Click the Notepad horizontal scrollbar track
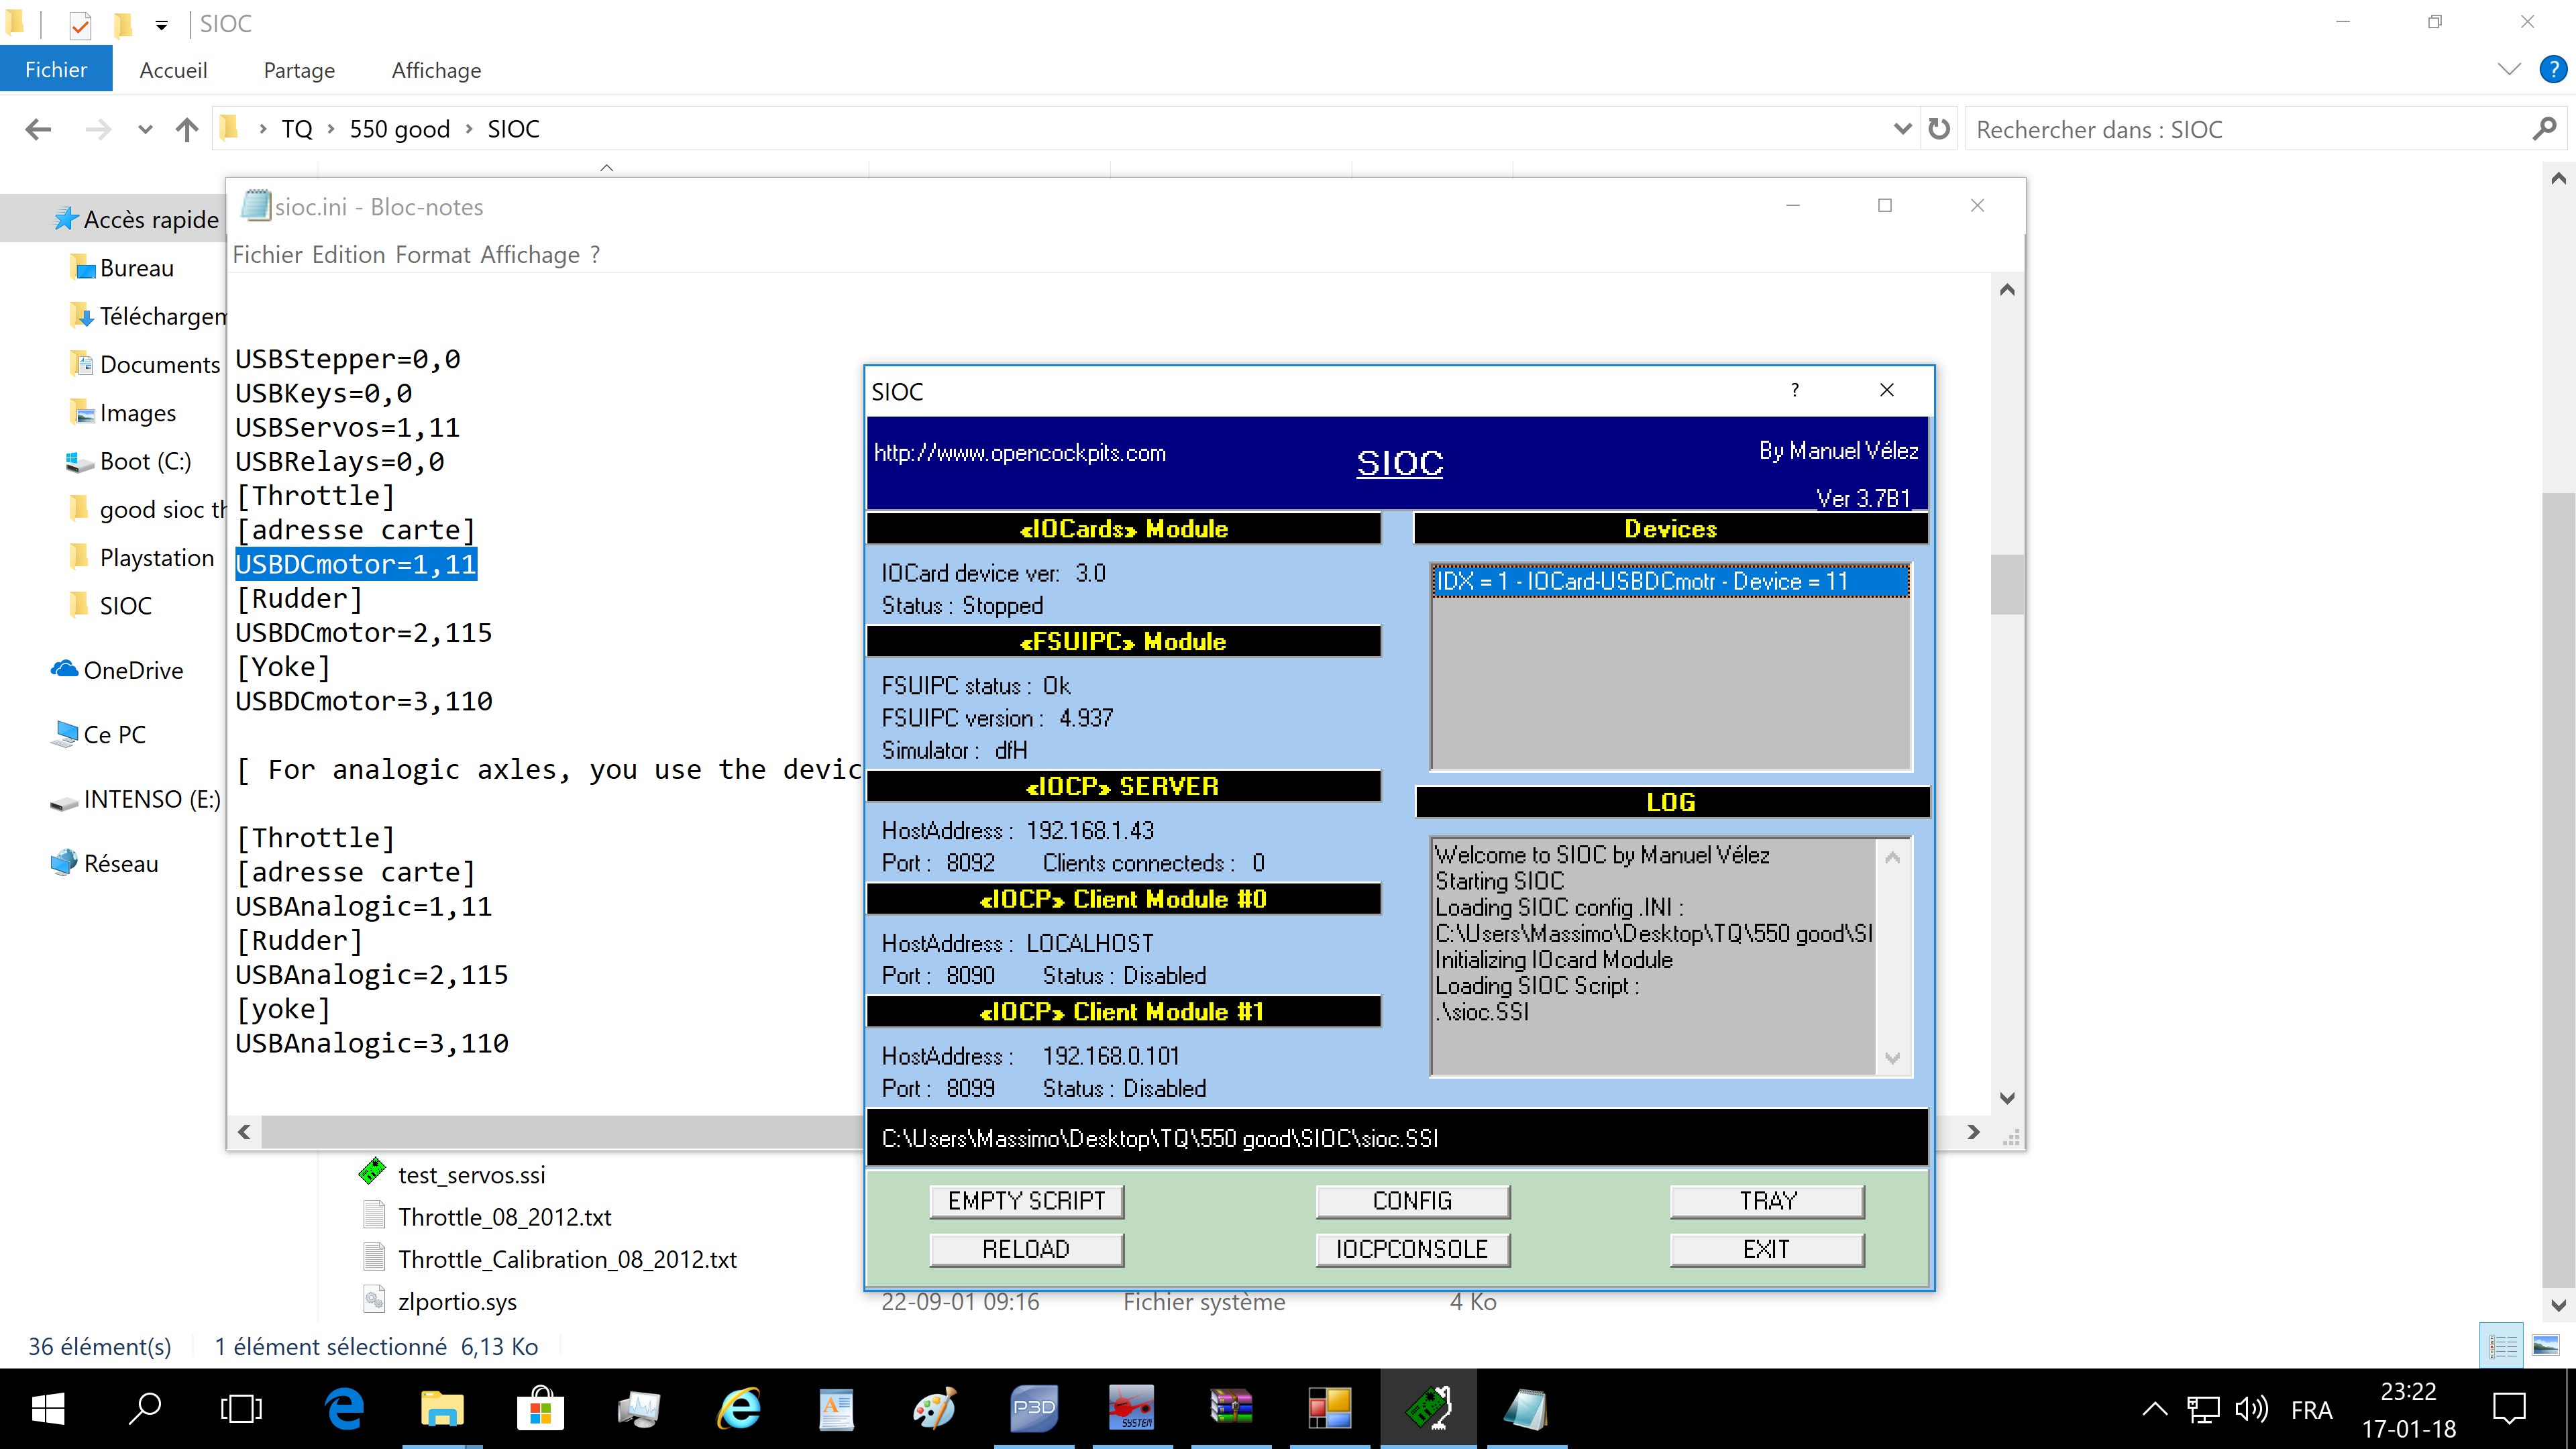The height and width of the screenshot is (1449, 2576). point(560,1132)
